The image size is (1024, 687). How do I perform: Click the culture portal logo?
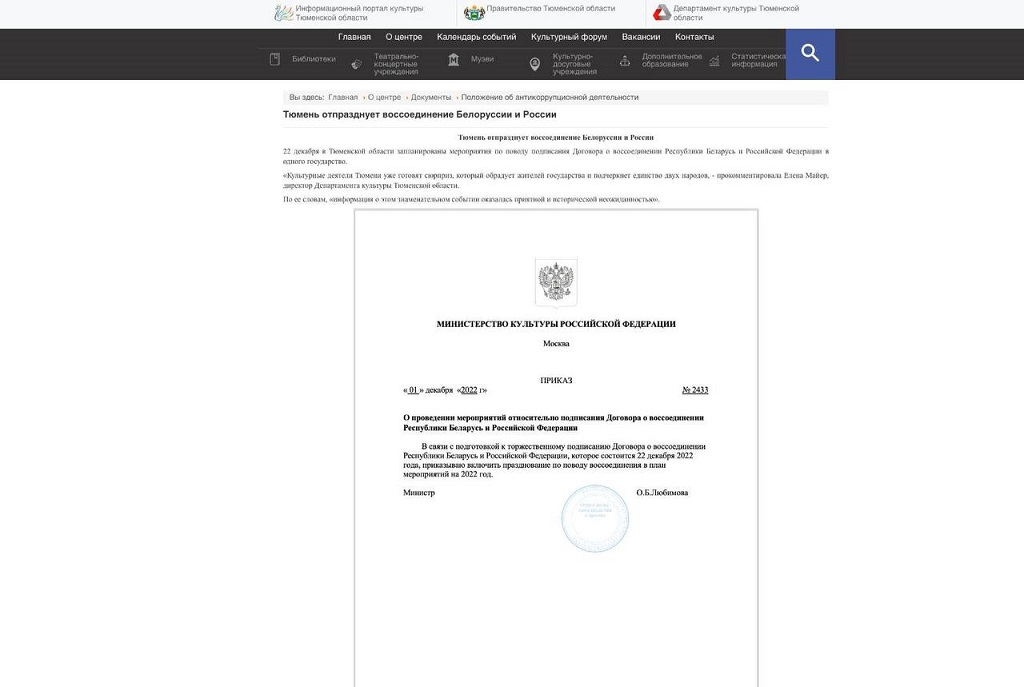(x=284, y=13)
